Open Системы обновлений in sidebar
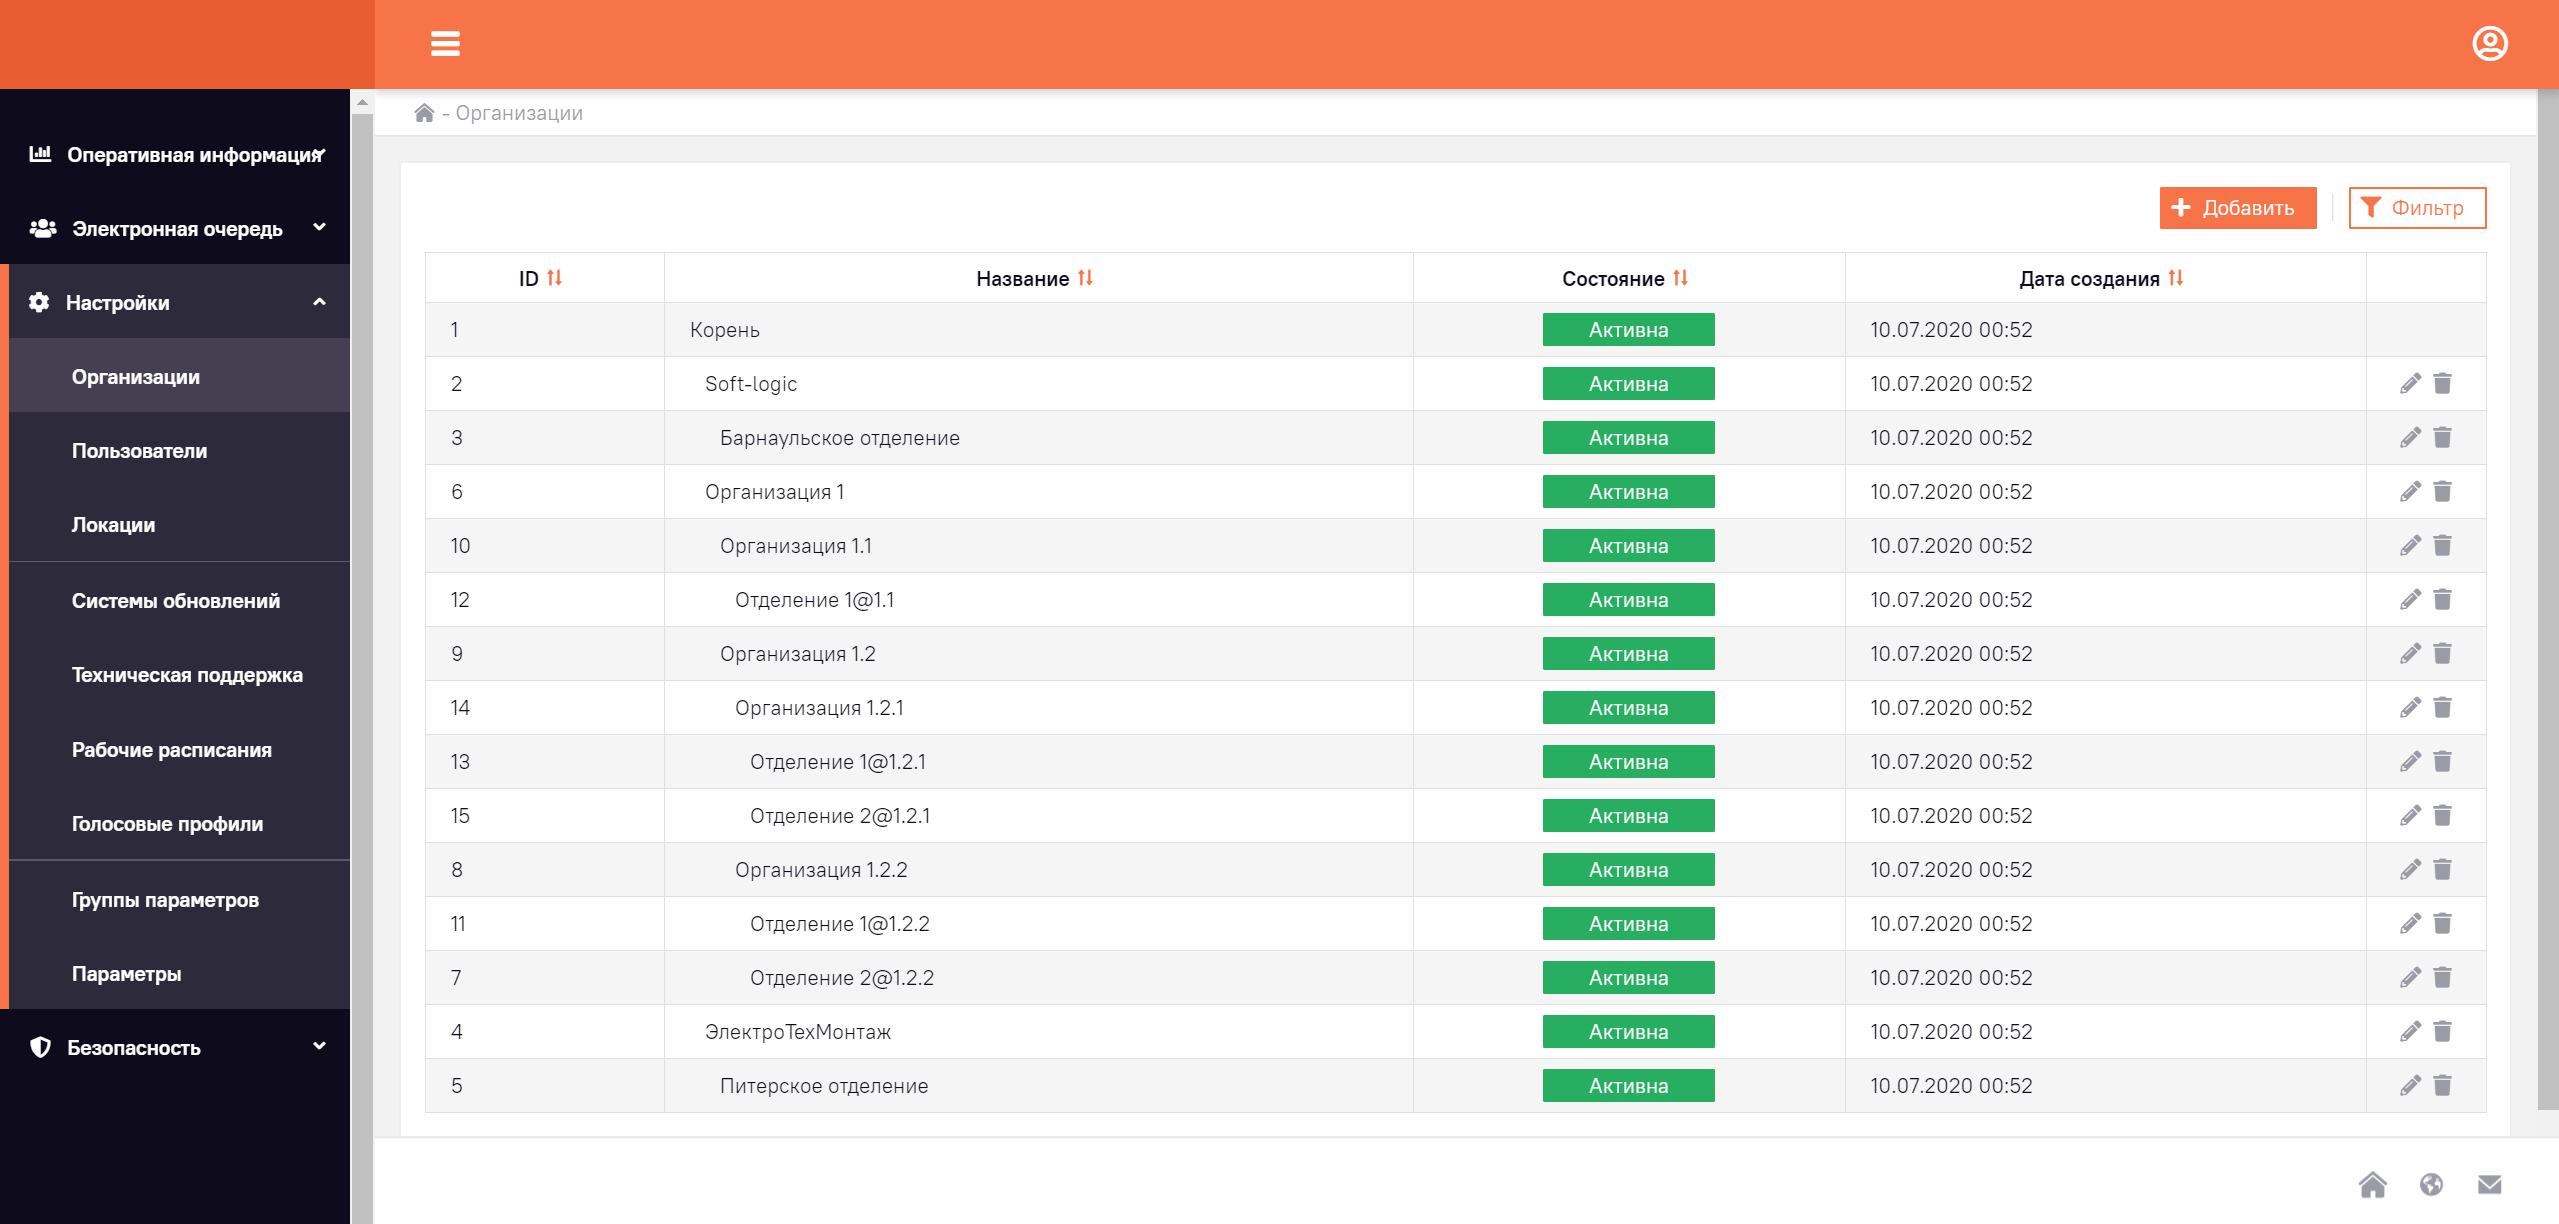The image size is (2559, 1224). [179, 601]
